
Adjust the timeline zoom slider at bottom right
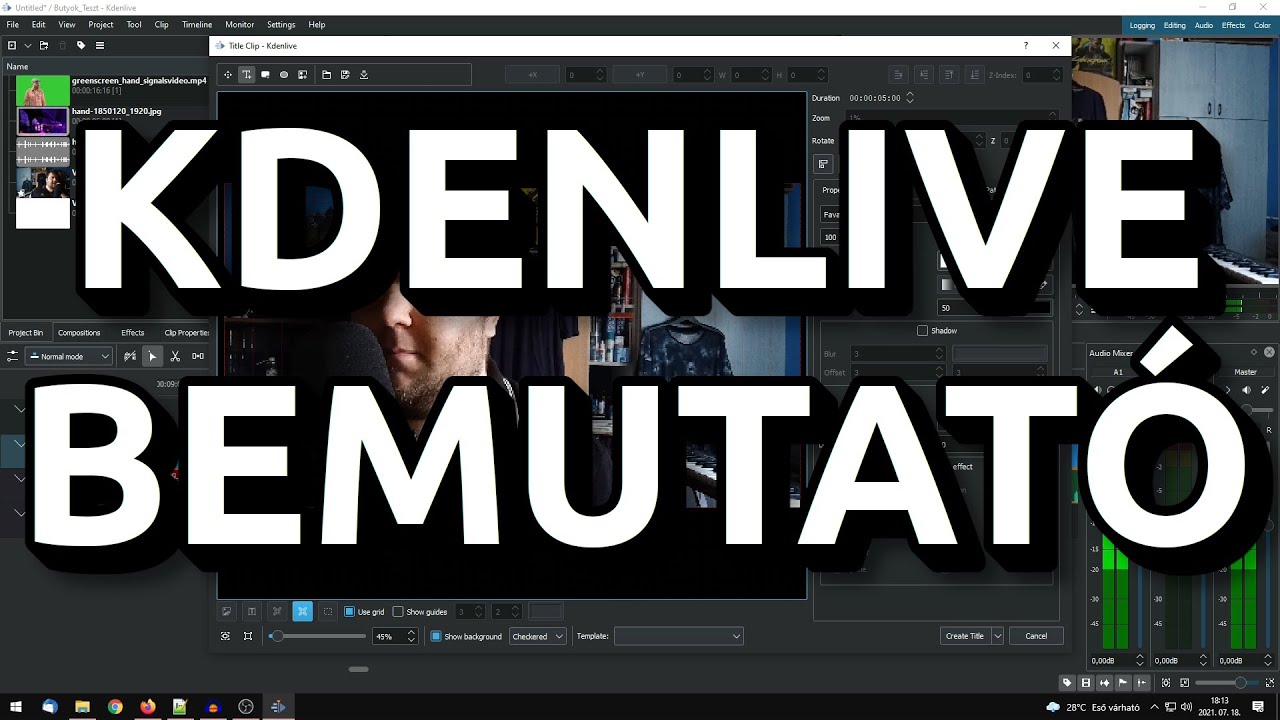(x=1228, y=682)
